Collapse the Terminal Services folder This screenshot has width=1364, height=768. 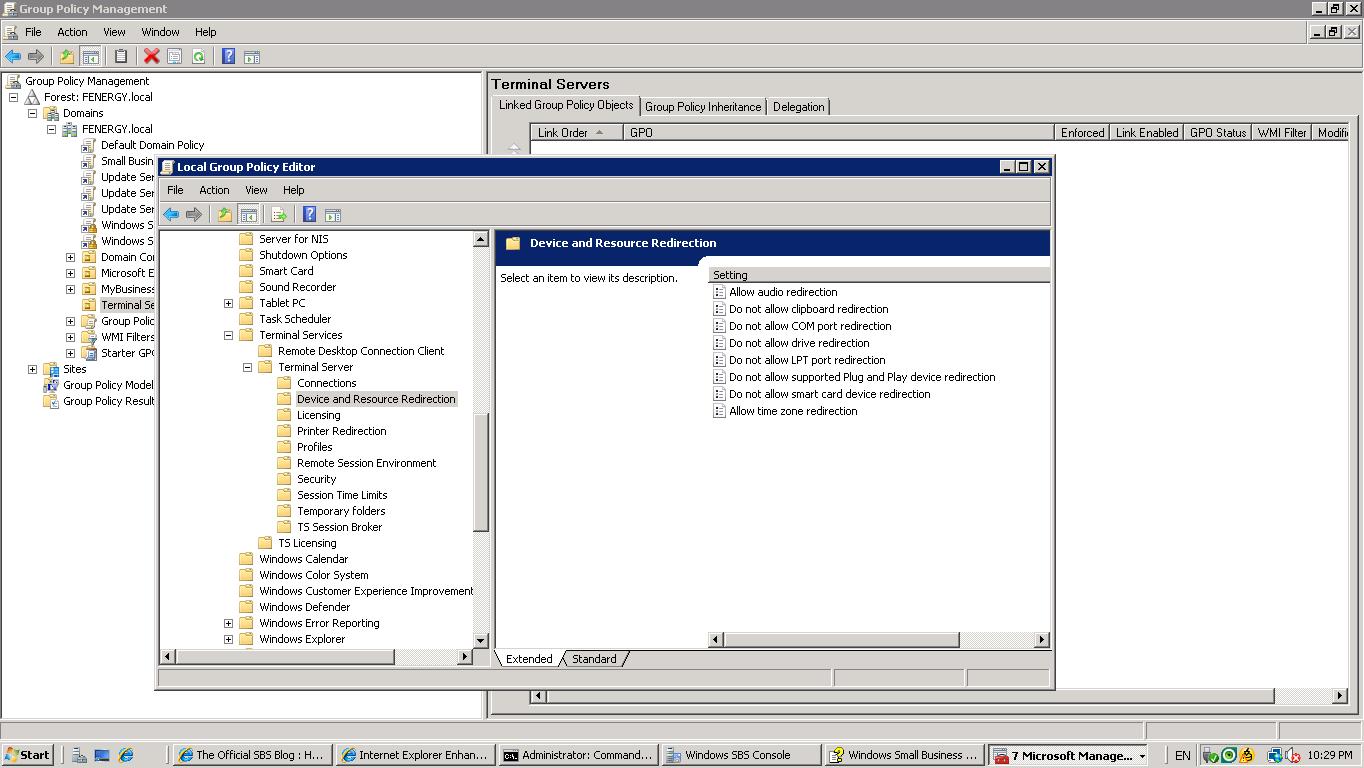tap(229, 335)
